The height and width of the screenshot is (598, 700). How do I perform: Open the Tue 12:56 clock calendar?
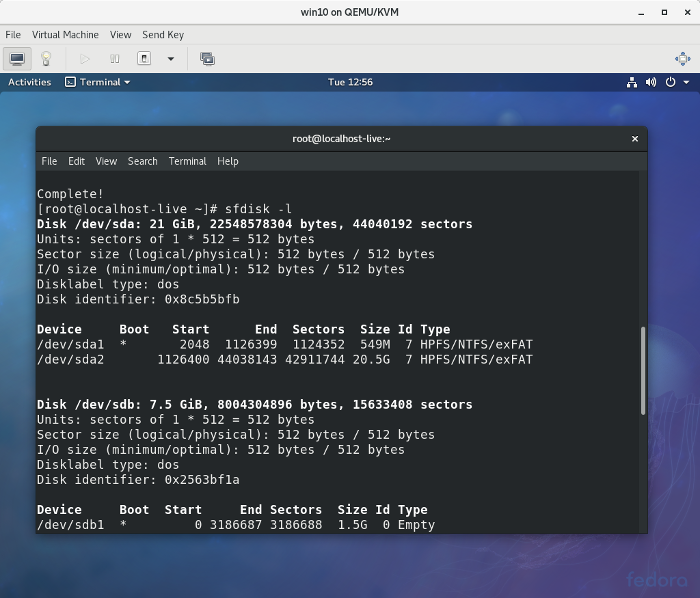[x=350, y=82]
